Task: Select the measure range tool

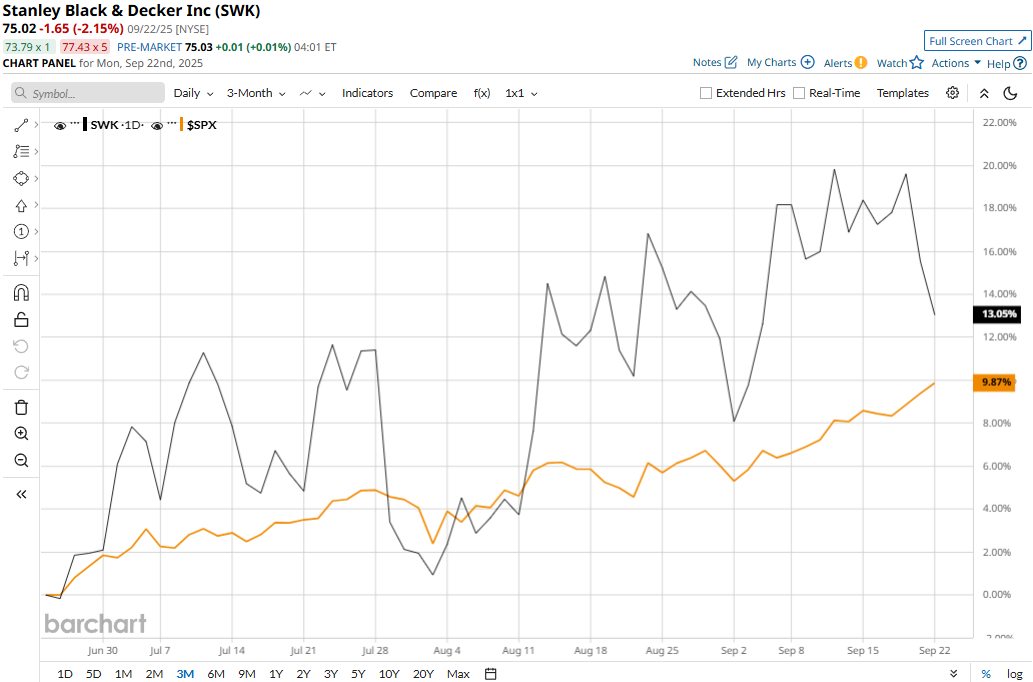Action: click(x=21, y=258)
